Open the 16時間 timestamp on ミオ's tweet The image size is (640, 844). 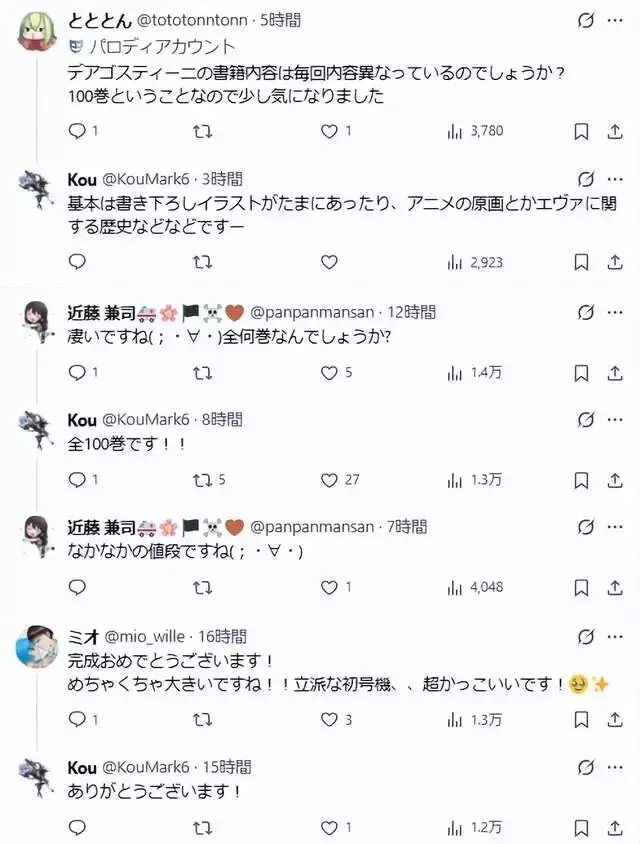coord(223,636)
